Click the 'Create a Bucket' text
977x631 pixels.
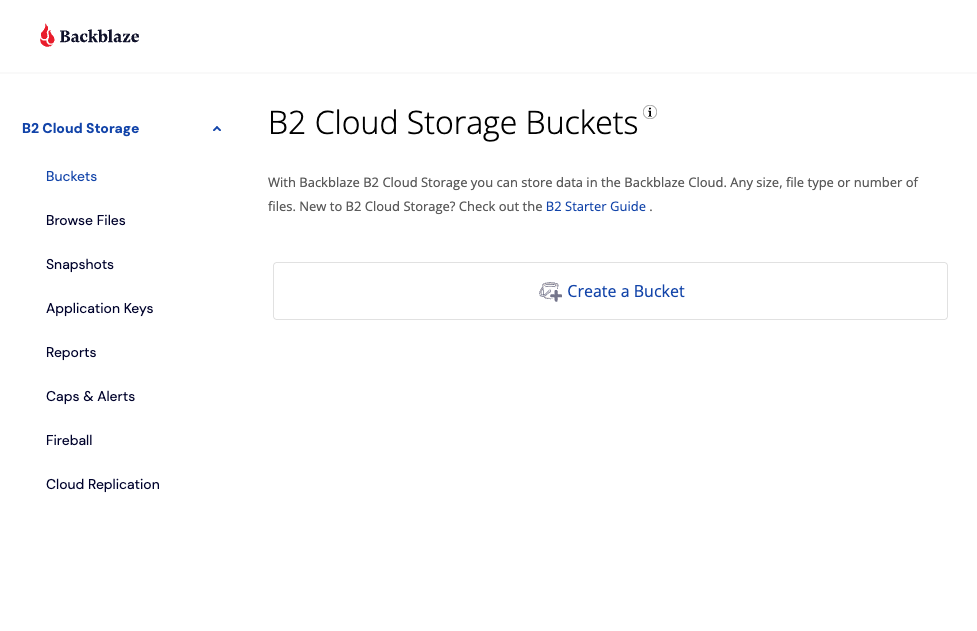click(x=626, y=291)
